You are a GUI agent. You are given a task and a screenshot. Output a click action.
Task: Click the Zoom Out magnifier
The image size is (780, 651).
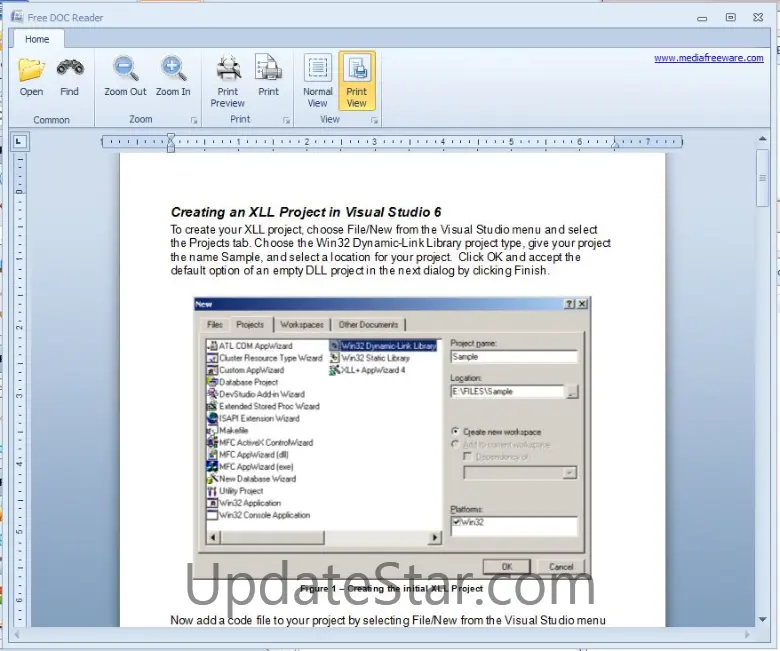(125, 77)
